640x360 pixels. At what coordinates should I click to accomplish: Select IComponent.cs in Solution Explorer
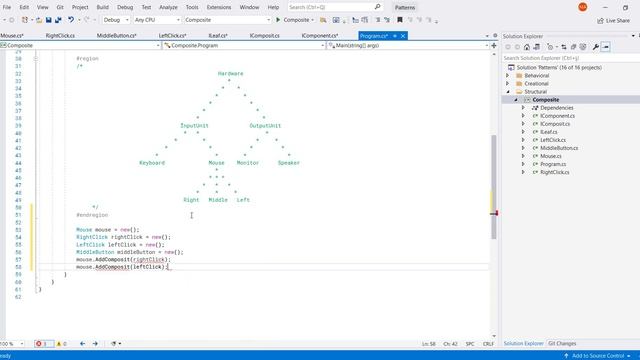point(557,116)
